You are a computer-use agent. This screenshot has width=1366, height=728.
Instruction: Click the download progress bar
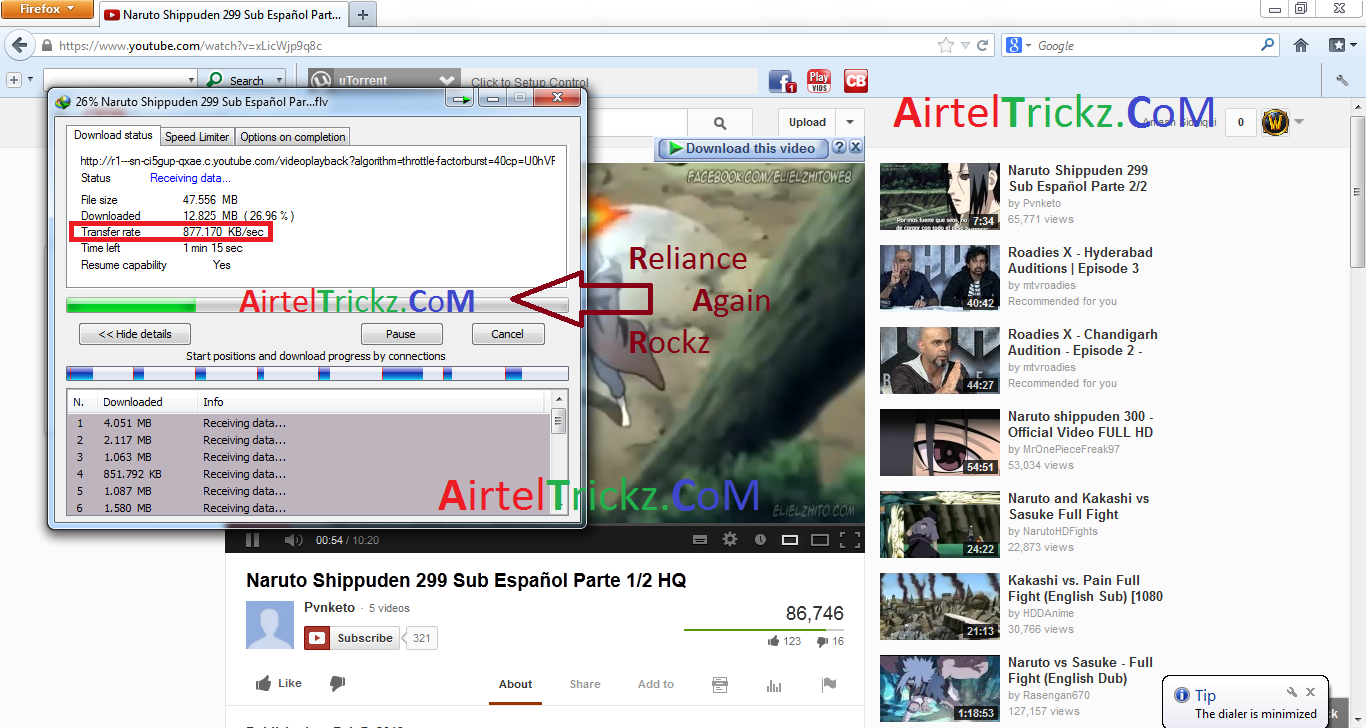pos(317,305)
